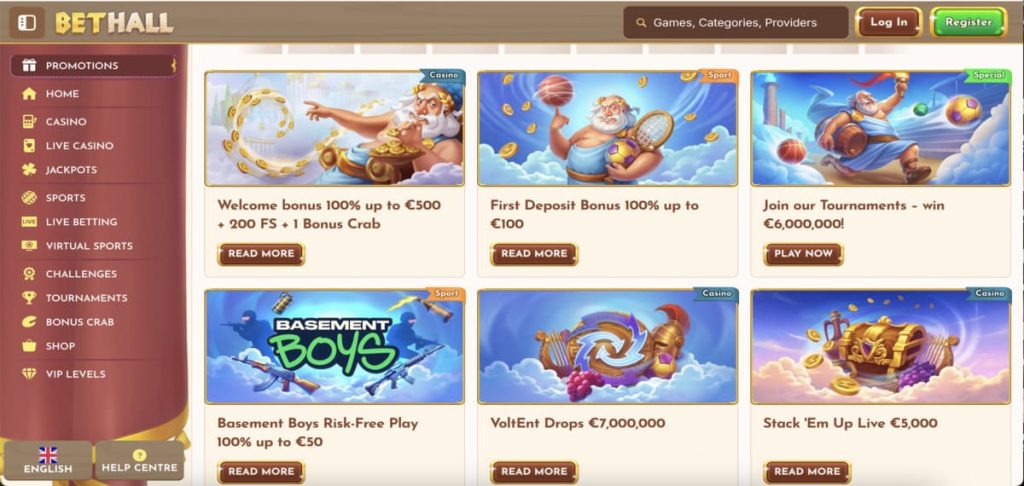The width and height of the screenshot is (1024, 486).
Task: Click the VIP Levels diamond icon
Action: 29,374
